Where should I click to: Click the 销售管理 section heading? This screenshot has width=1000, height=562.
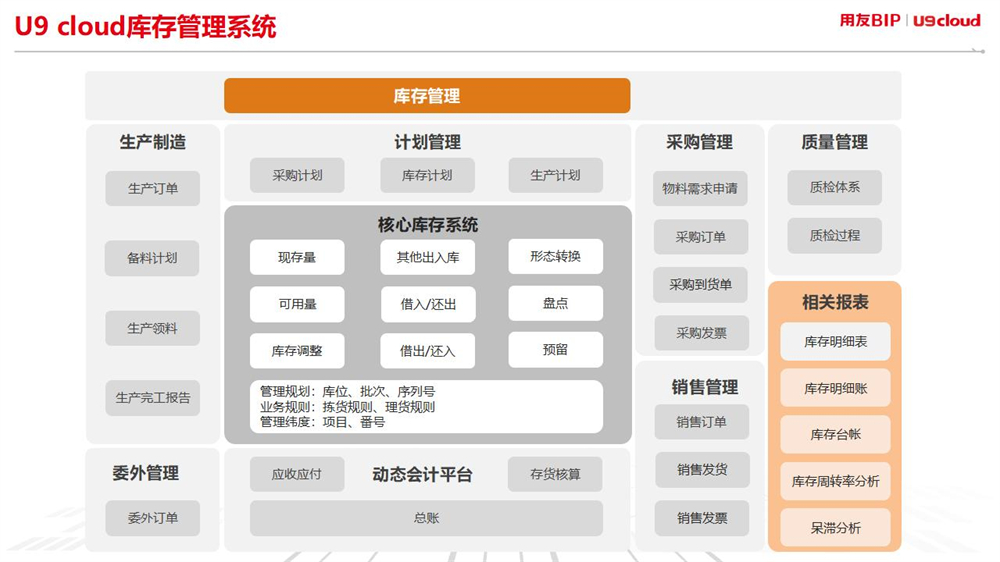click(705, 387)
